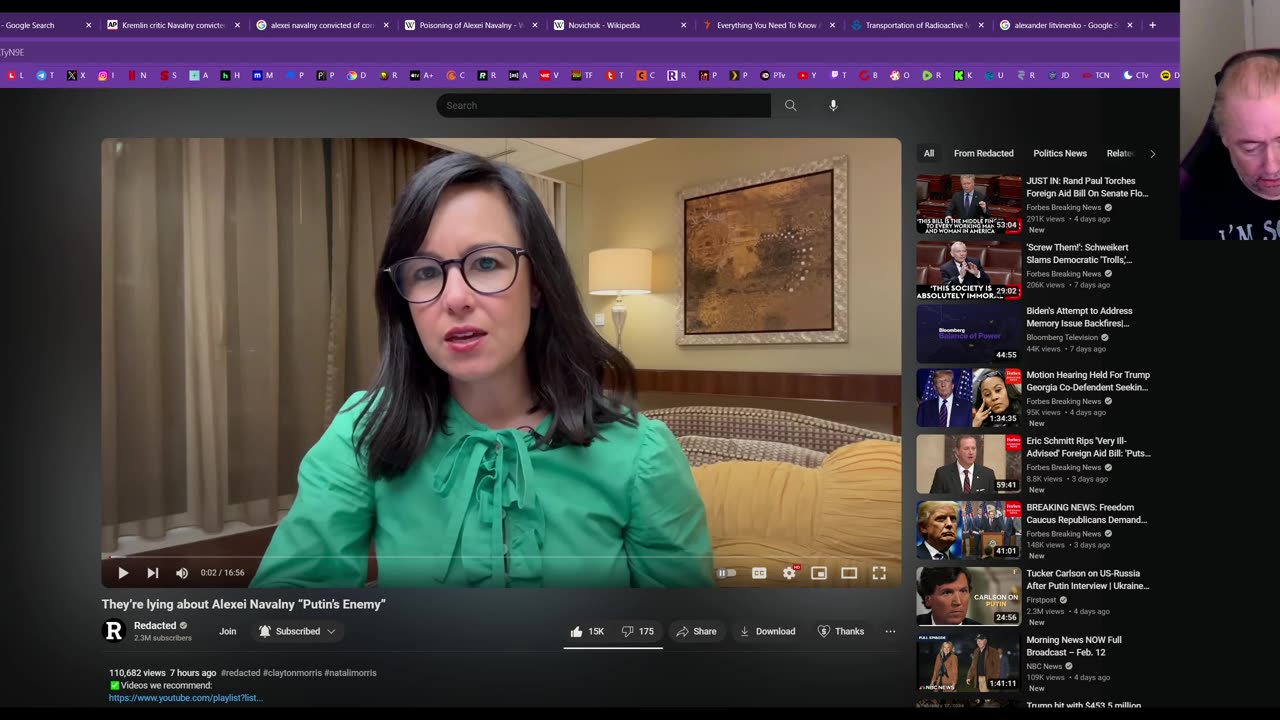Select the From Redacted filter chip
Screen dimensions: 1280x720
(x=983, y=153)
